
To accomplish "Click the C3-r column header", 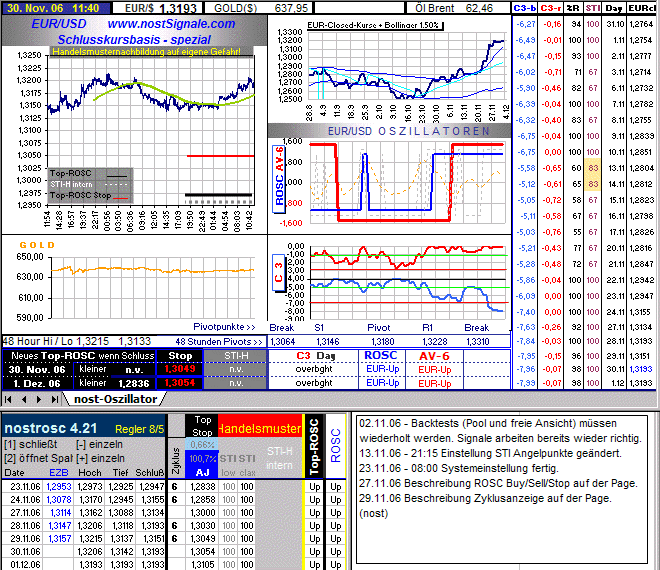I will (551, 8).
